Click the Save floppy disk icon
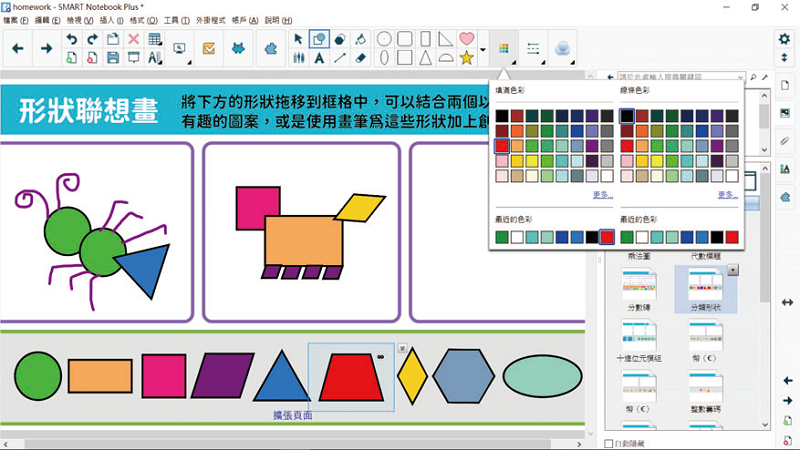800x450 pixels. click(113, 58)
